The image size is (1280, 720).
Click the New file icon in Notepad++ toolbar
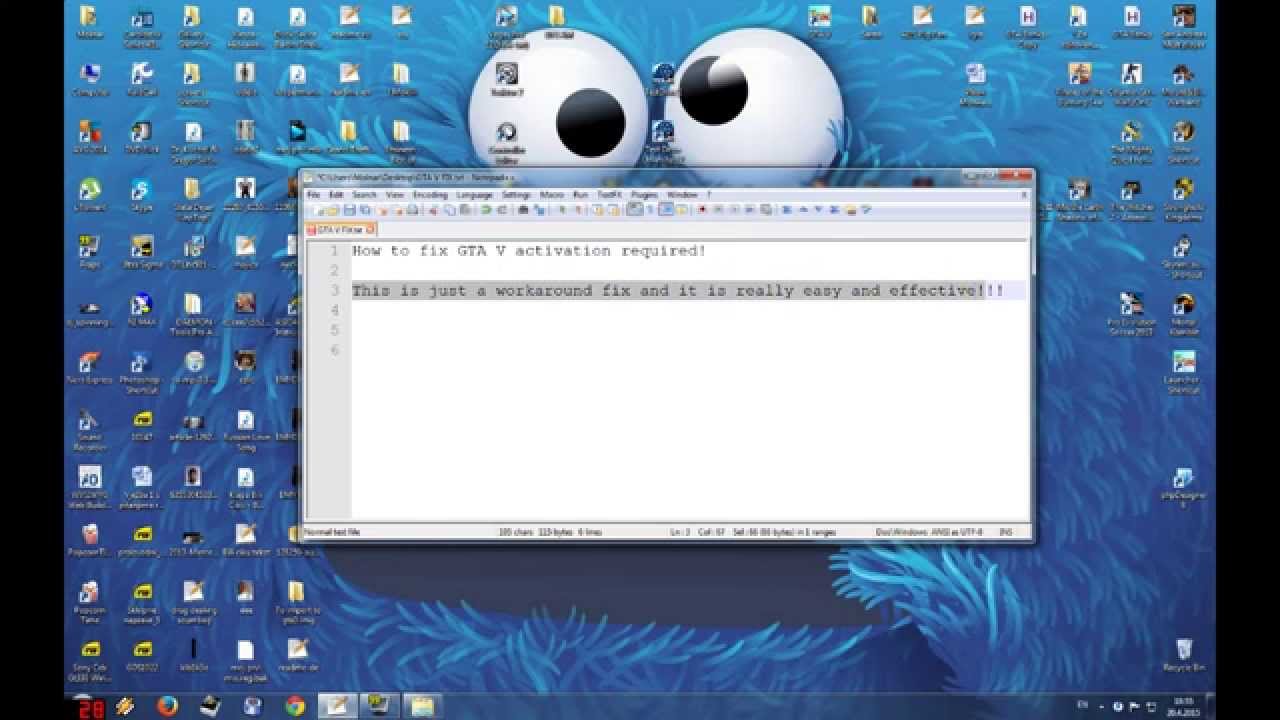[318, 210]
